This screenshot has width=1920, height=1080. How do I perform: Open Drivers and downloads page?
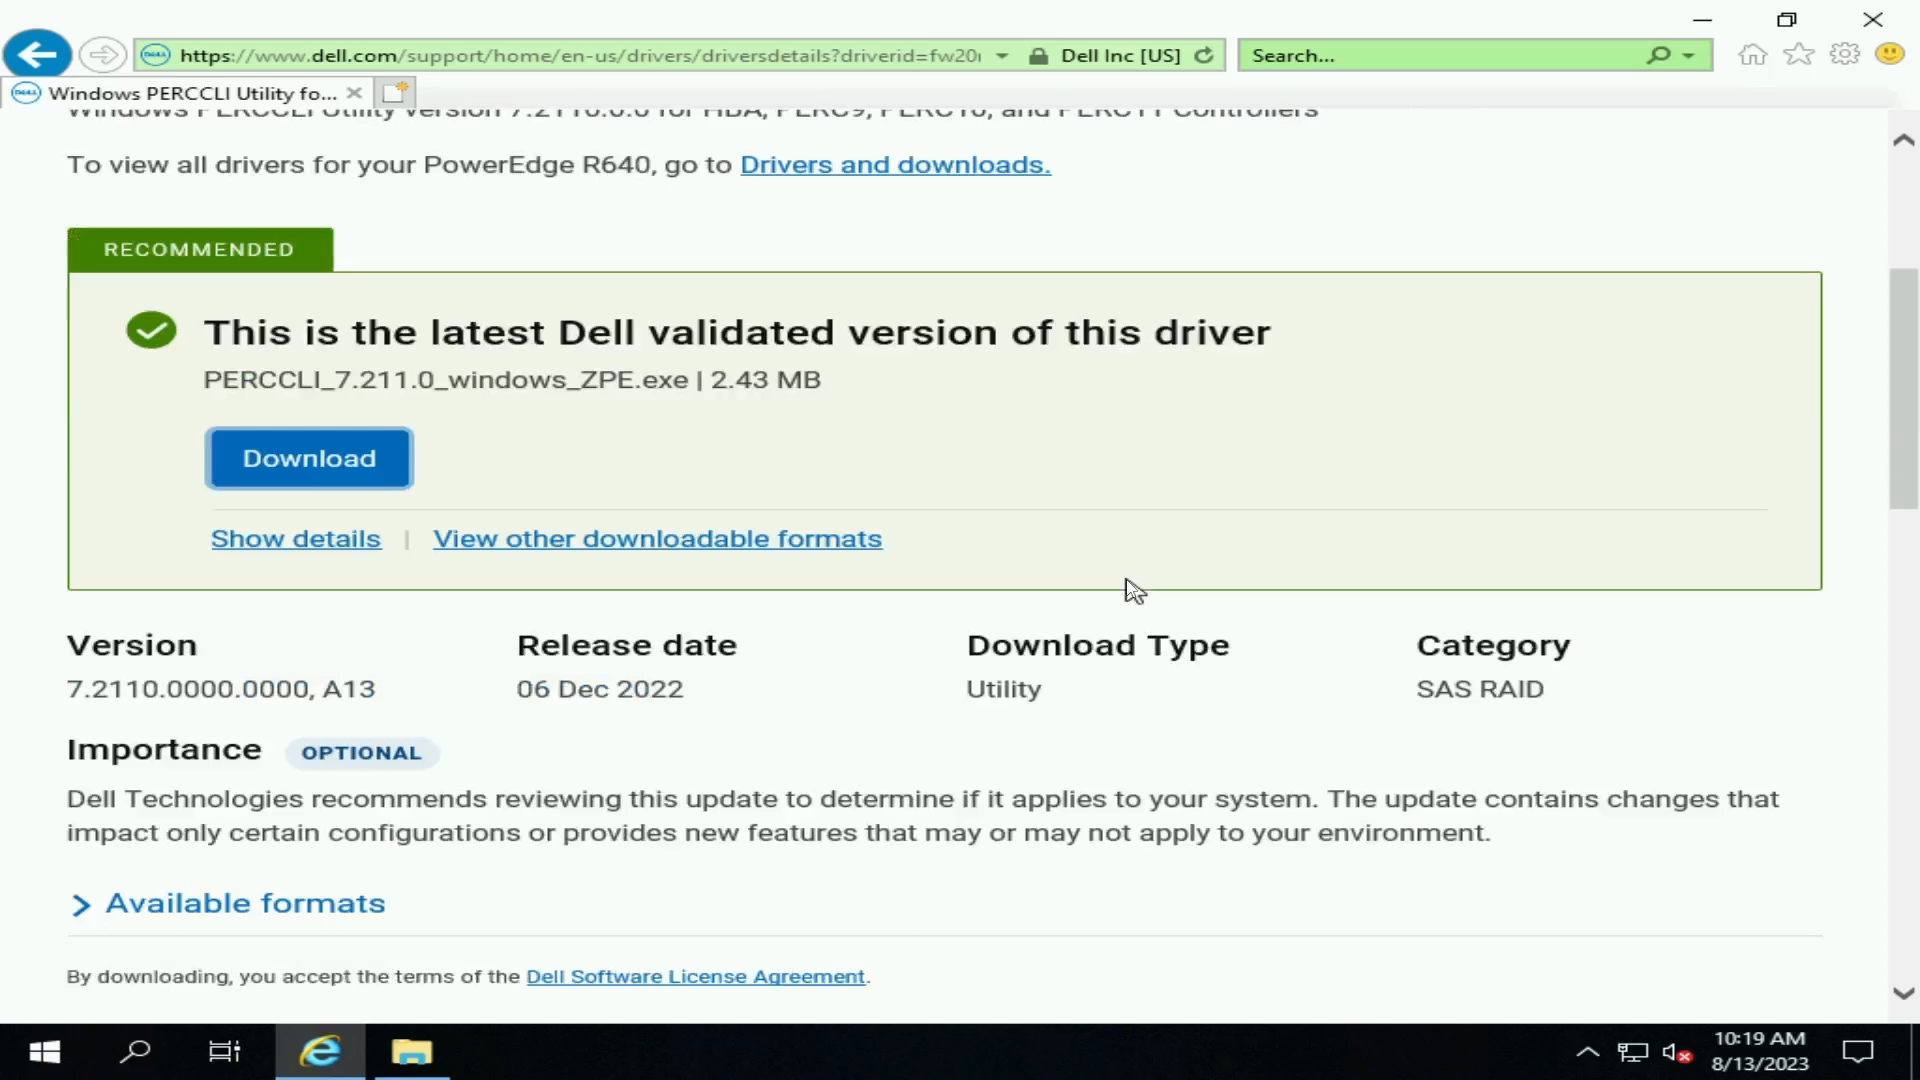(893, 164)
